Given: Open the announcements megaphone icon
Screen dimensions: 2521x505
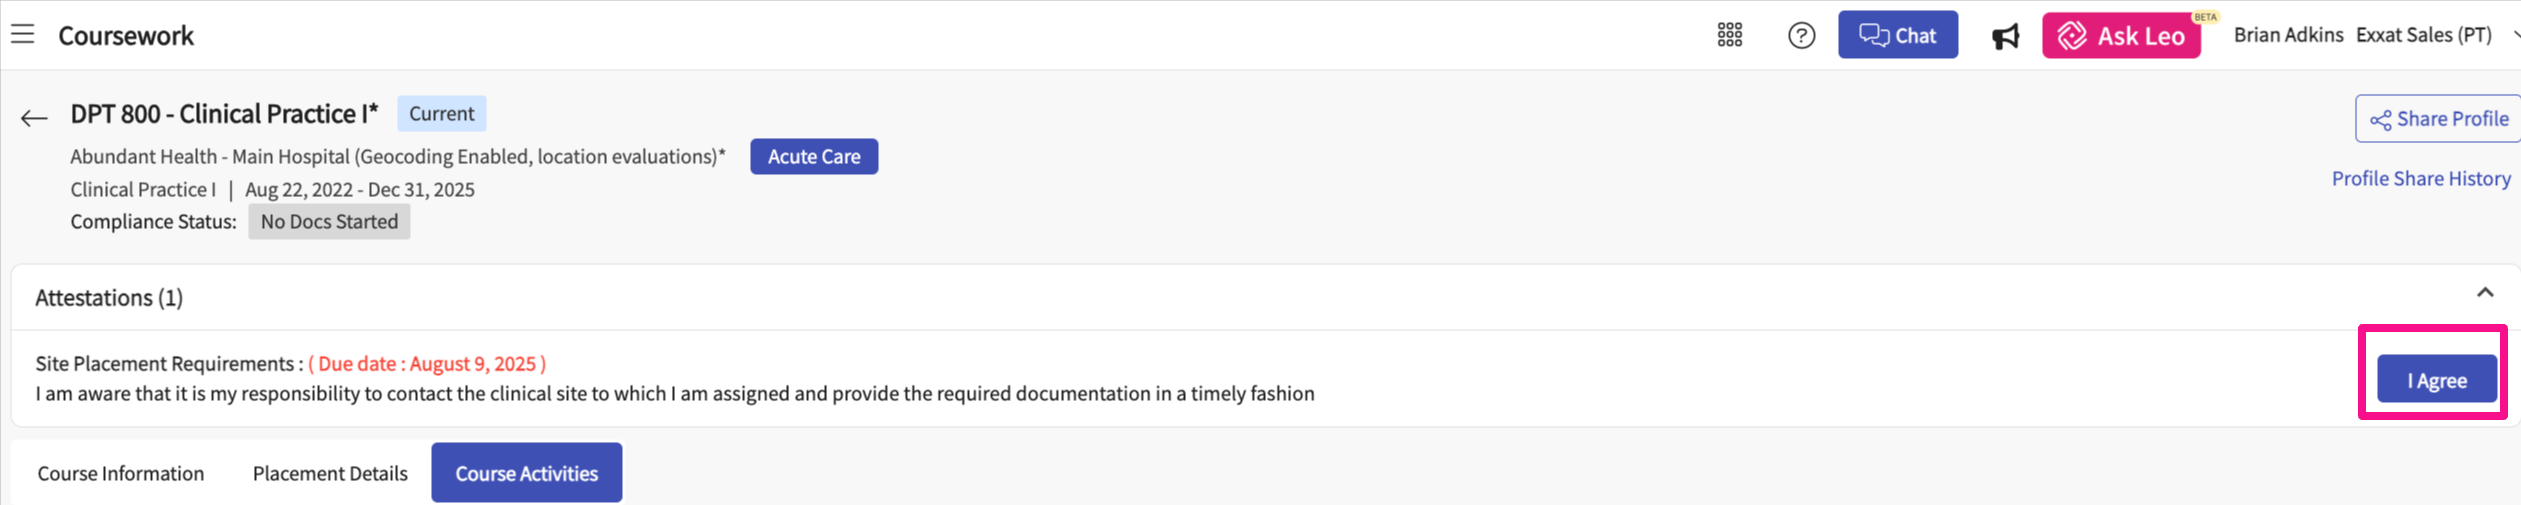Looking at the screenshot, I should [2004, 37].
